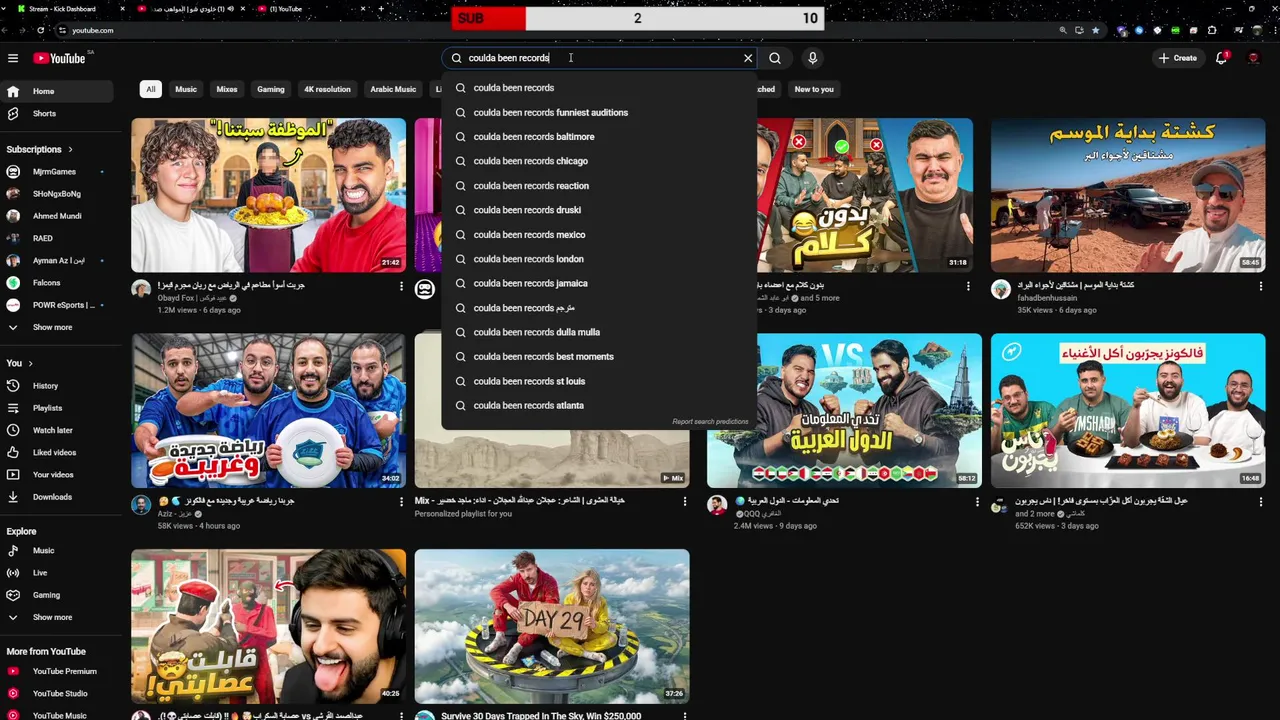This screenshot has height=720, width=1280.
Task: Open the account avatar menu
Action: 1253,58
